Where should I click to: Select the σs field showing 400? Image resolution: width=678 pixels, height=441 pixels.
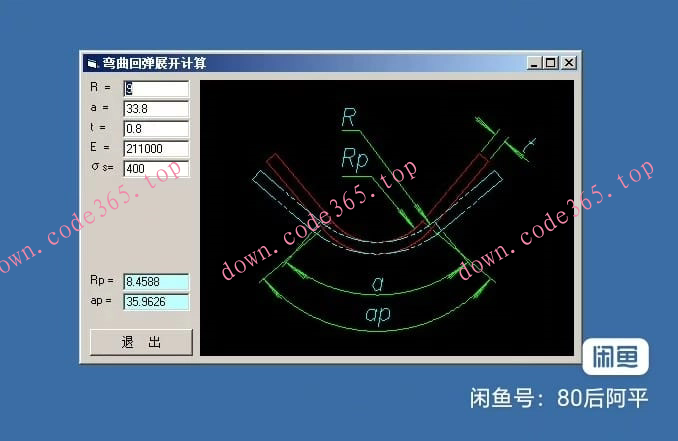click(156, 168)
